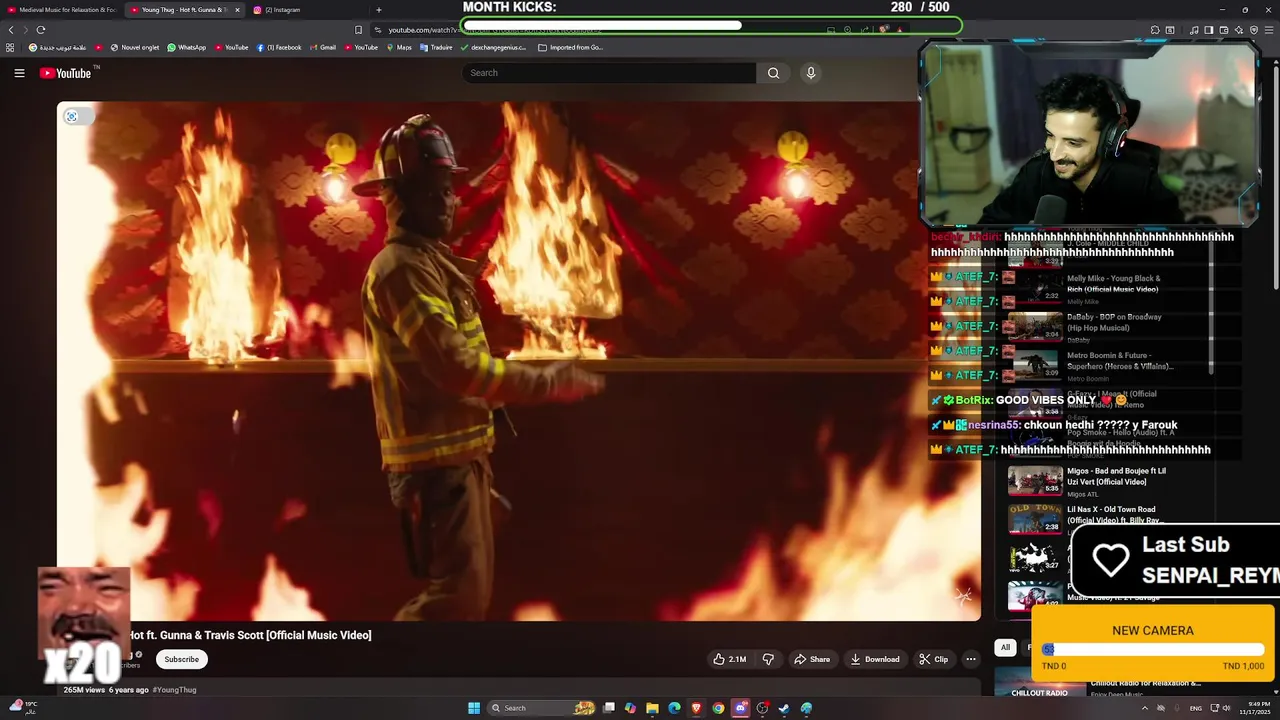Image resolution: width=1280 pixels, height=720 pixels.
Task: Open a new browser tab
Action: 378,10
